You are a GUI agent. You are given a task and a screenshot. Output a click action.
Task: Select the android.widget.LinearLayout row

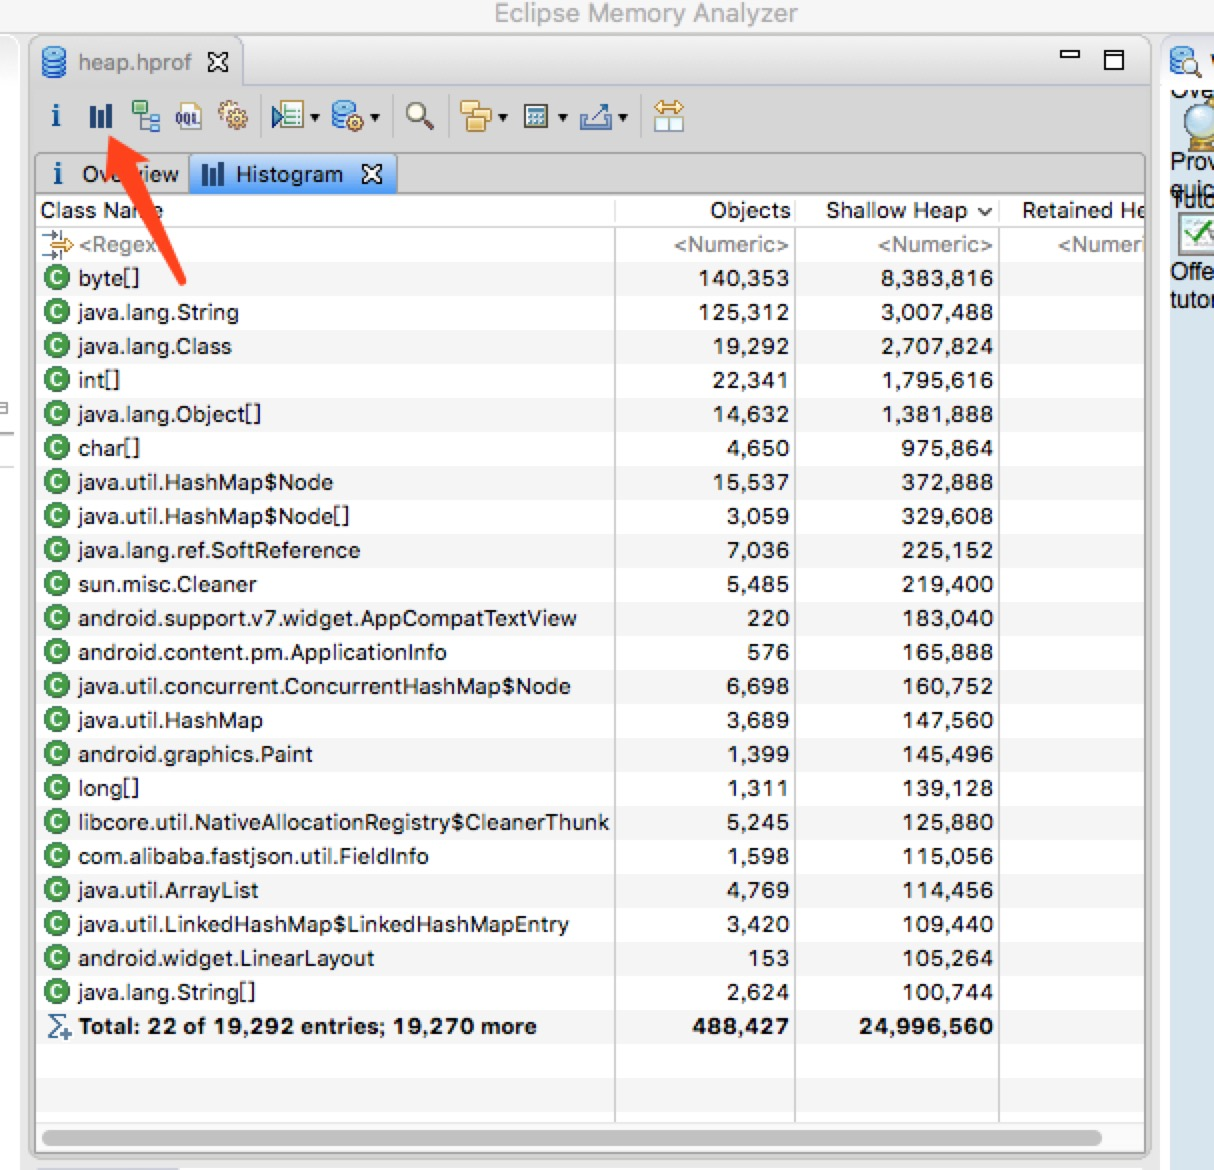point(590,958)
